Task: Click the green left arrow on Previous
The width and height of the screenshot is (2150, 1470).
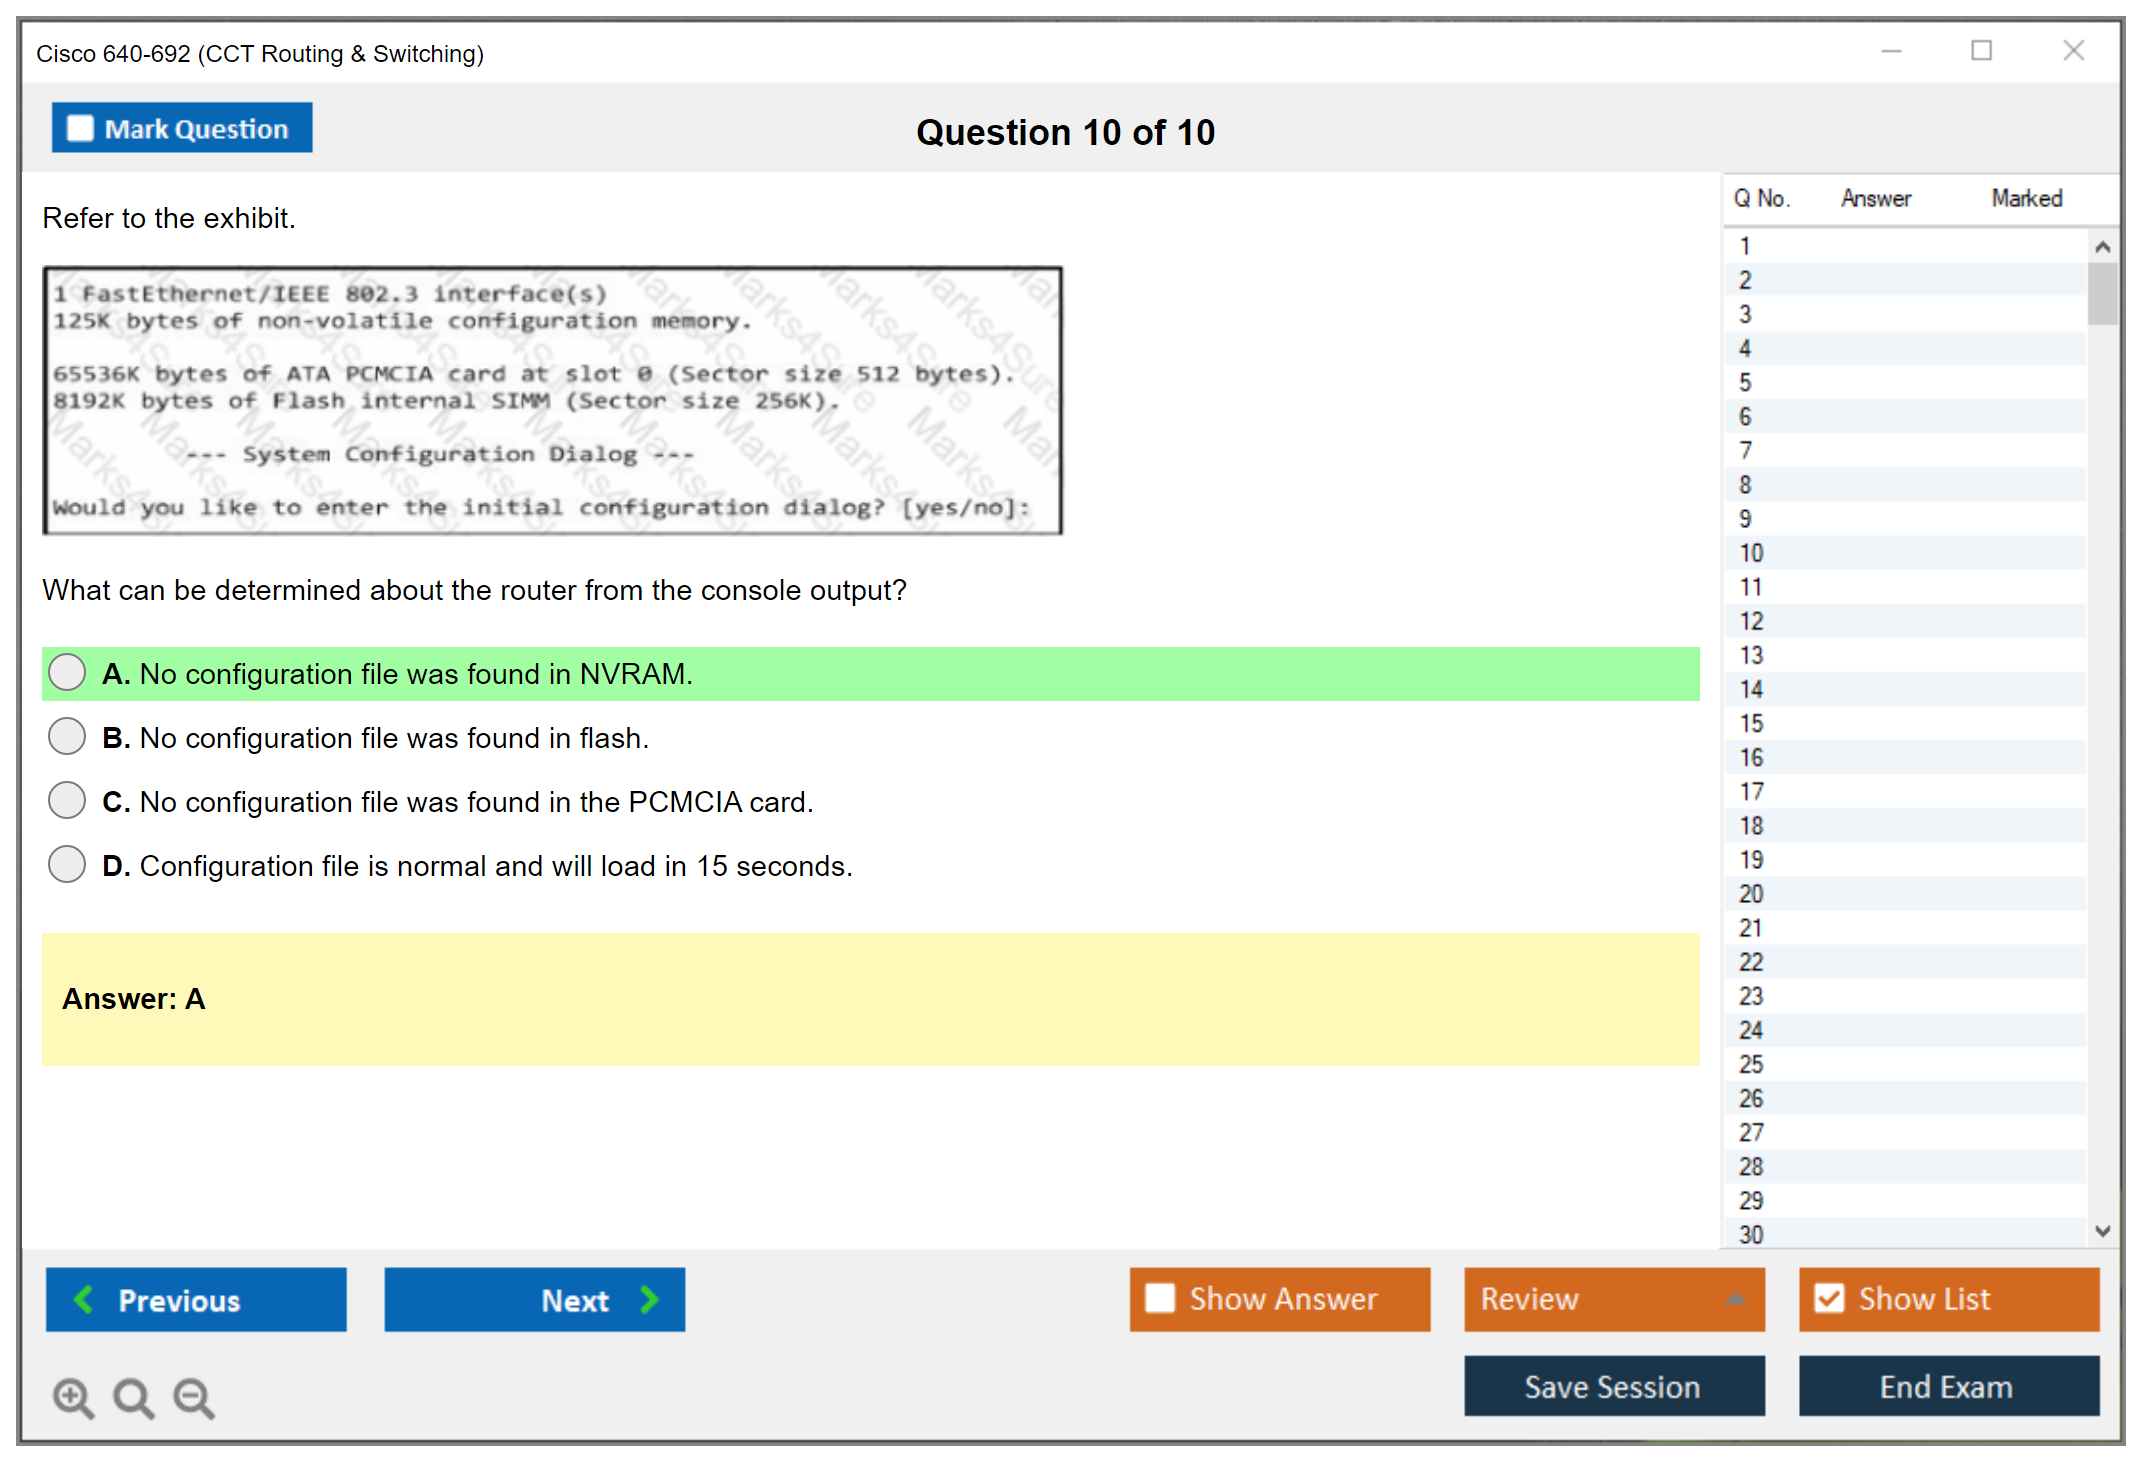Action: (x=84, y=1299)
